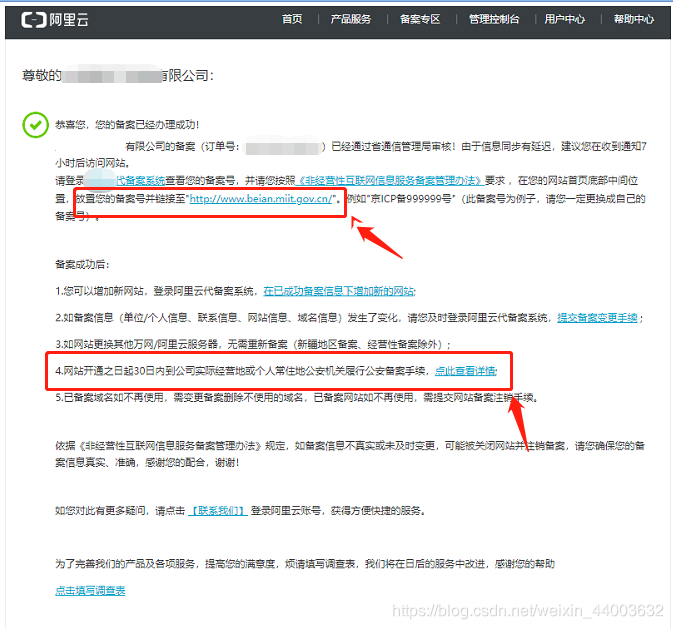The height and width of the screenshot is (629, 673).
Task: Open the 产品服务 menu item
Action: click(x=351, y=19)
